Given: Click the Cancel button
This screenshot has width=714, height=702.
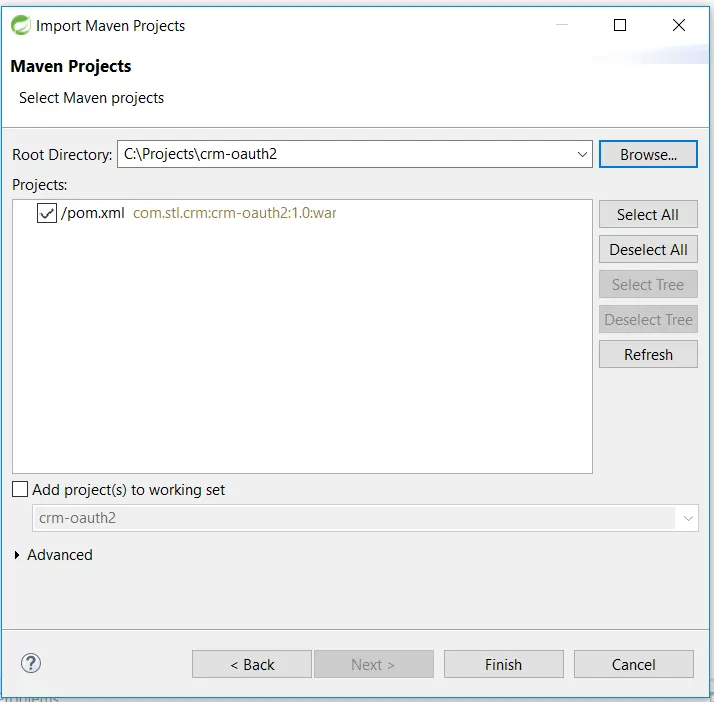Looking at the screenshot, I should point(633,664).
